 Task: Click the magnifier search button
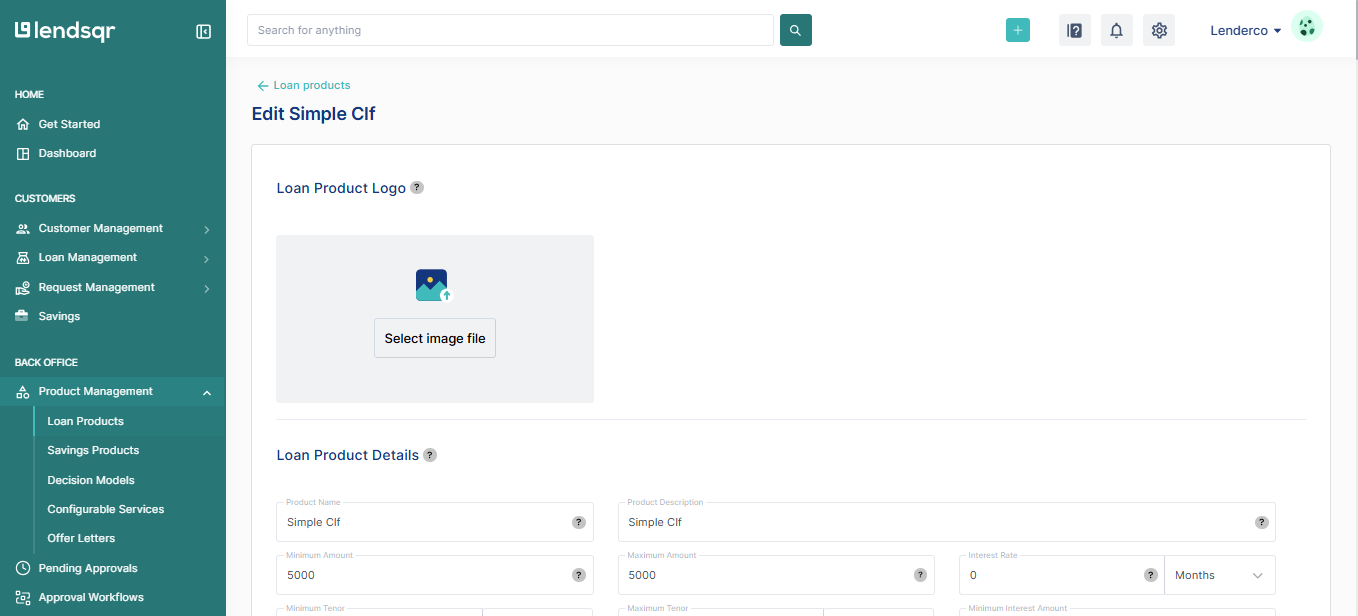coord(796,30)
